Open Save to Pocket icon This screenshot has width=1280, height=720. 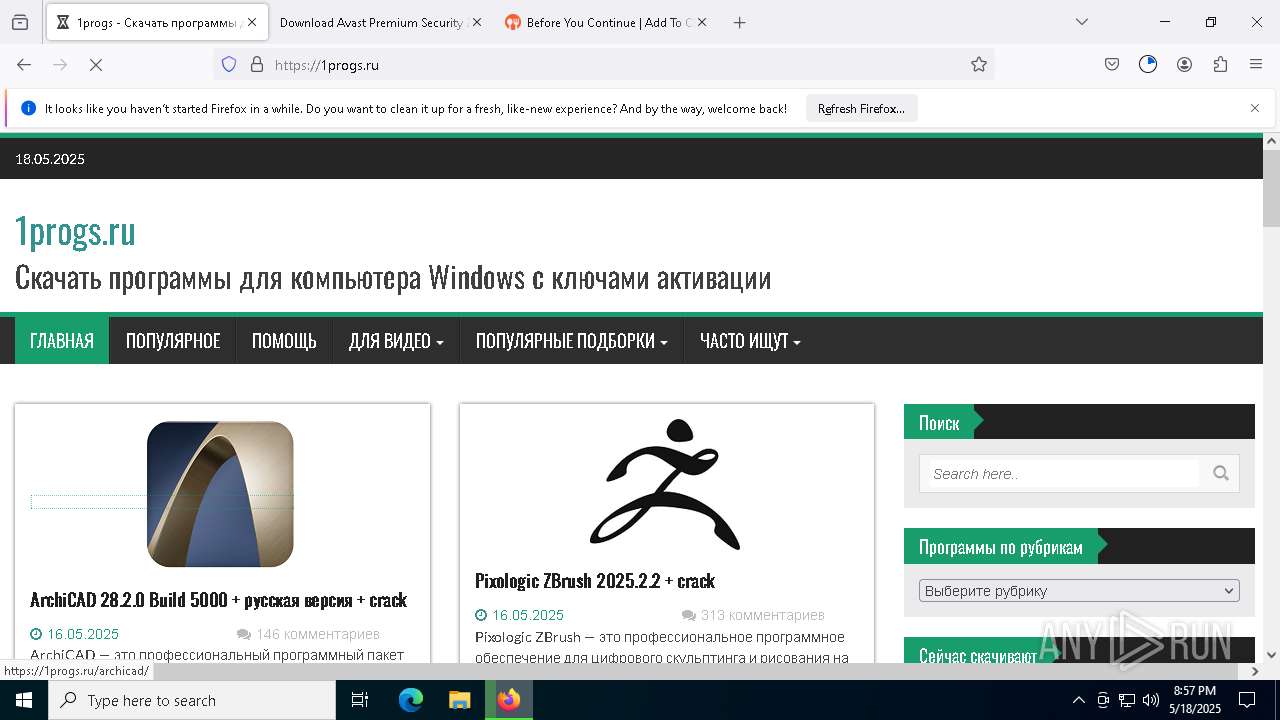click(x=1112, y=64)
